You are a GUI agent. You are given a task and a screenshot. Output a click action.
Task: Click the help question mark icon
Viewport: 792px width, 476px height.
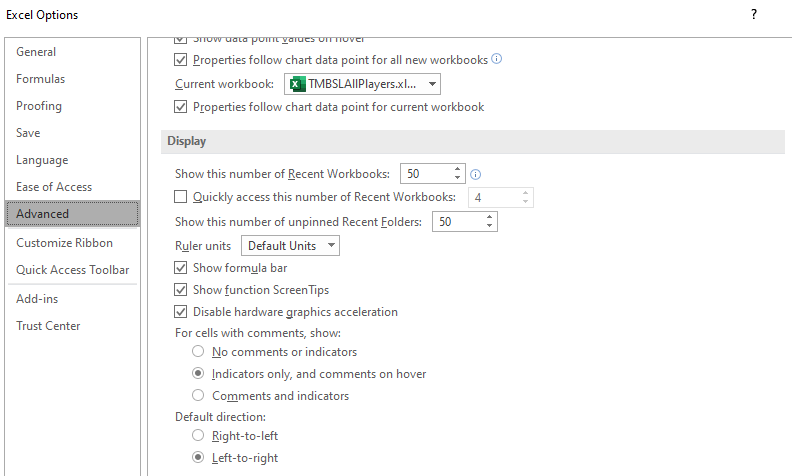754,14
